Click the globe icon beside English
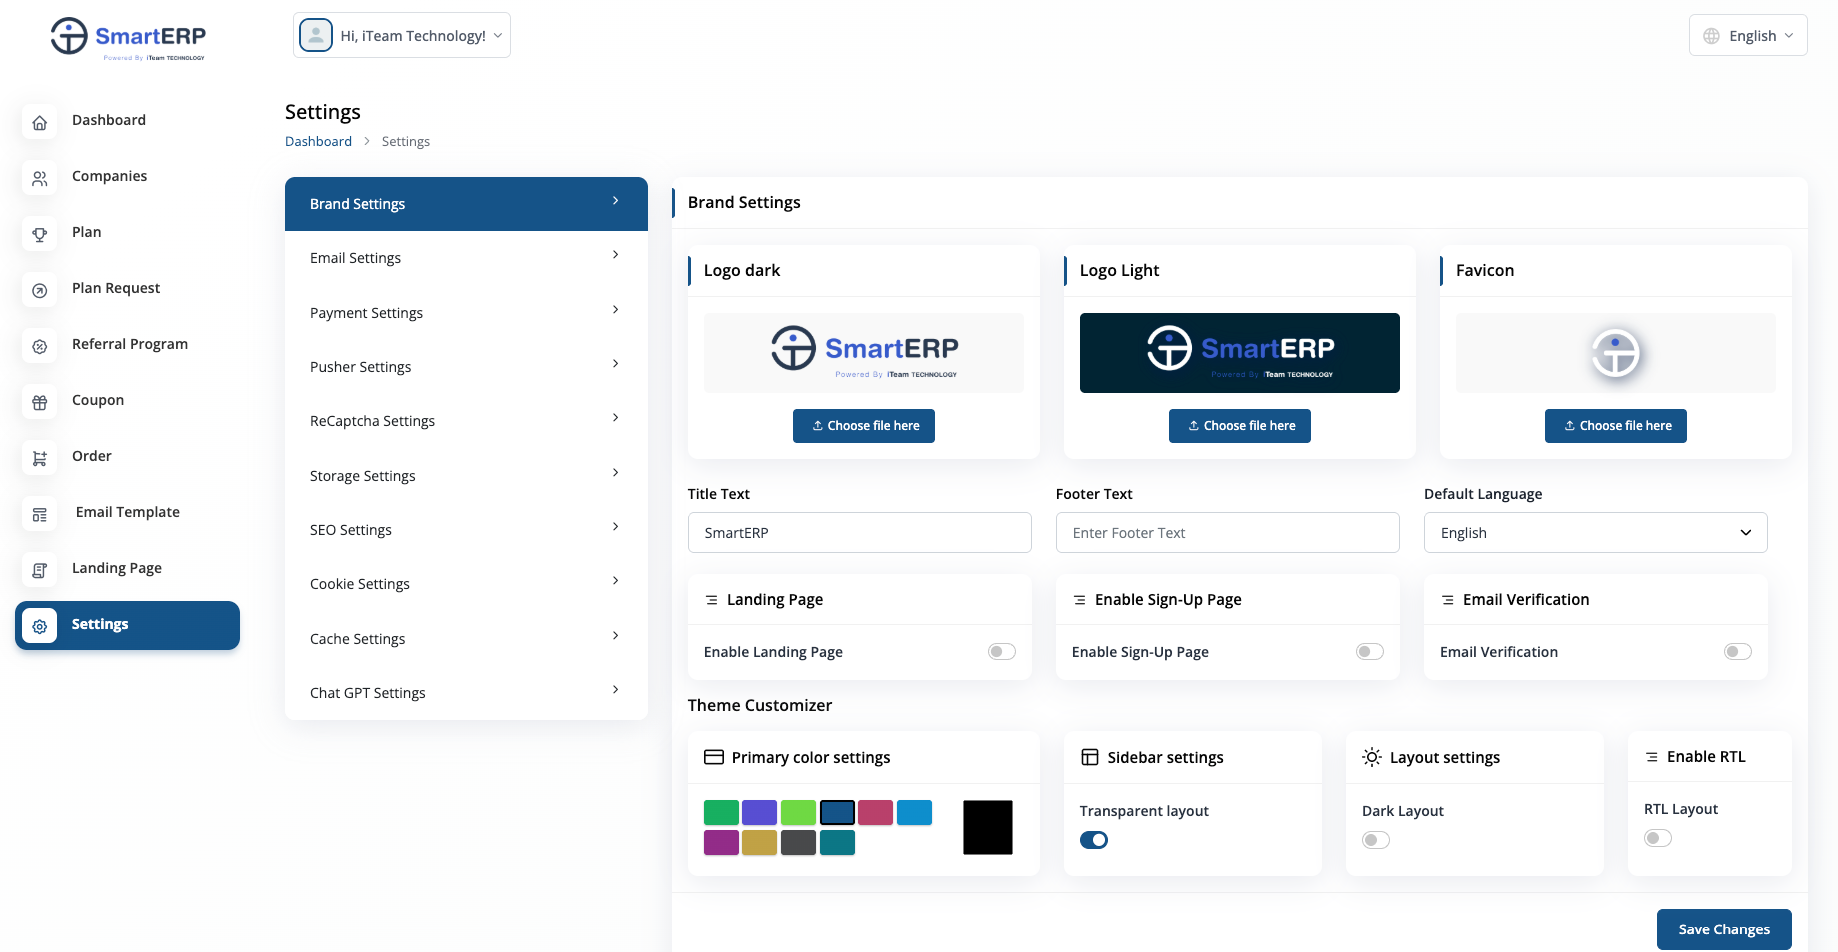Viewport: 1838px width, 952px height. pyautogui.click(x=1711, y=36)
